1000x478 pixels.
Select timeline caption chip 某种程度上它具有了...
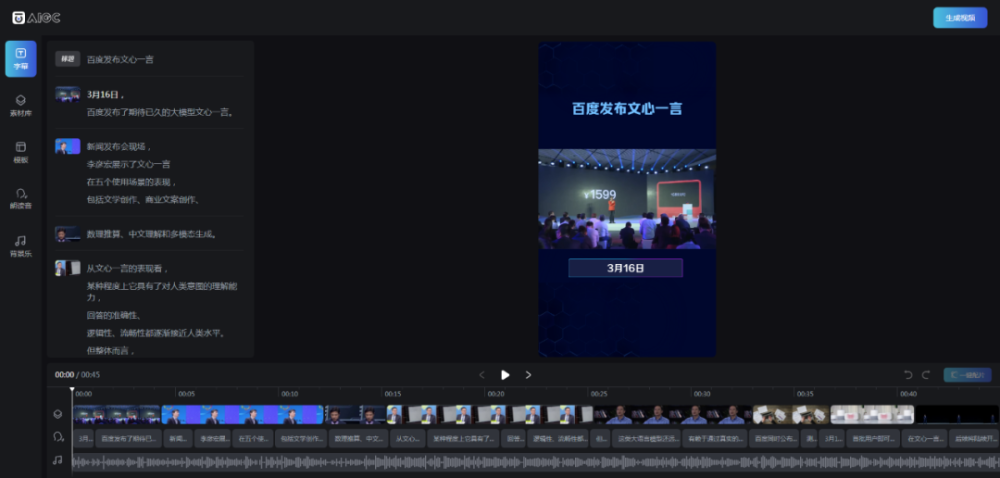click(463, 438)
